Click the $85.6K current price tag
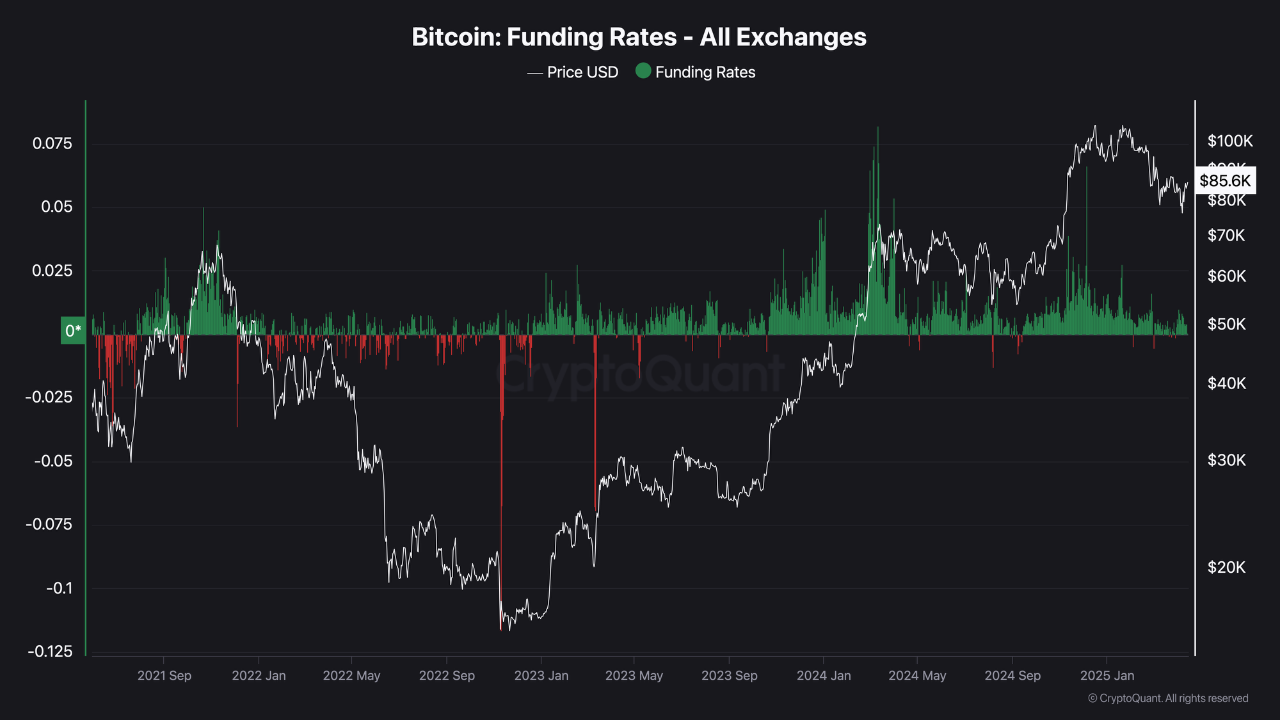The width and height of the screenshot is (1280, 720). click(x=1225, y=181)
